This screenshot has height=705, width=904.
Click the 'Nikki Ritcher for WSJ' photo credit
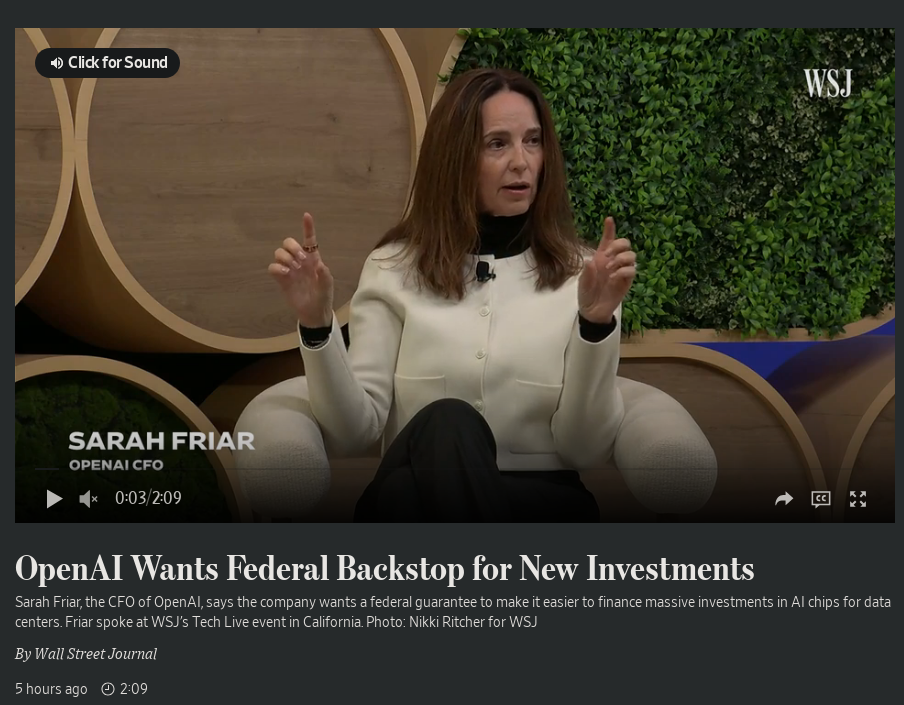pyautogui.click(x=473, y=622)
